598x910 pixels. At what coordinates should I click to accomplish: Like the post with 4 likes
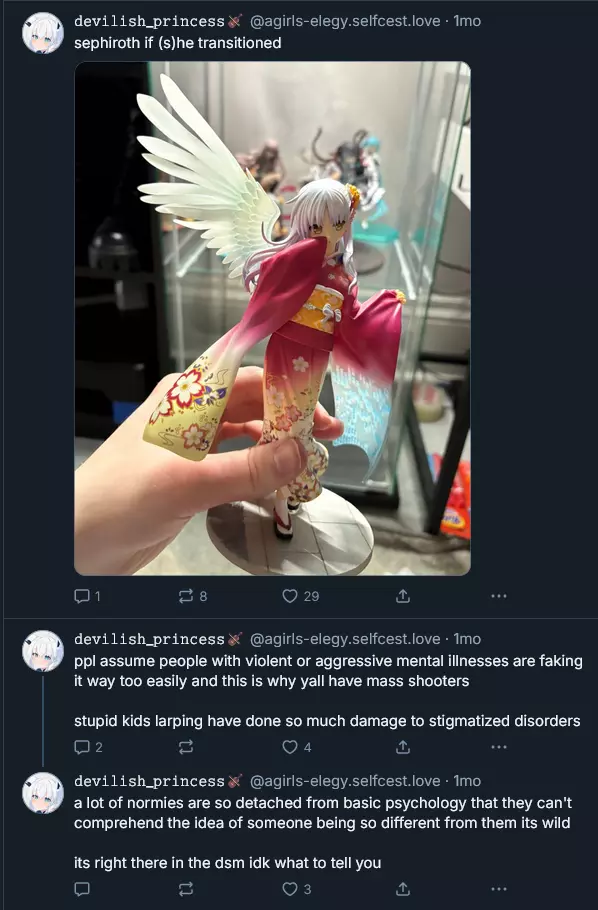tap(297, 747)
